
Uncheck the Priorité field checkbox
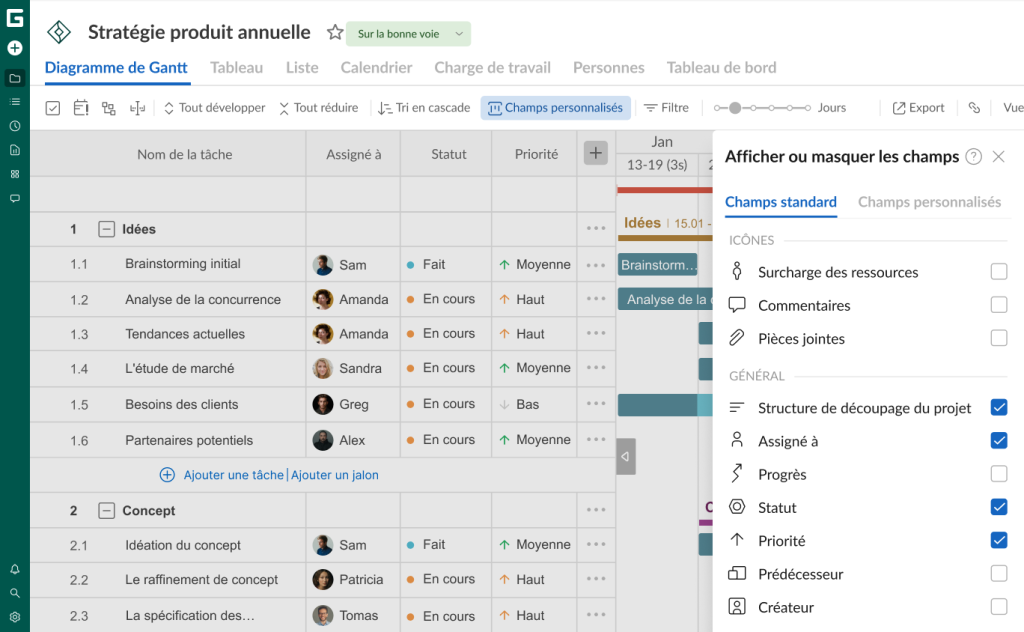click(x=999, y=541)
